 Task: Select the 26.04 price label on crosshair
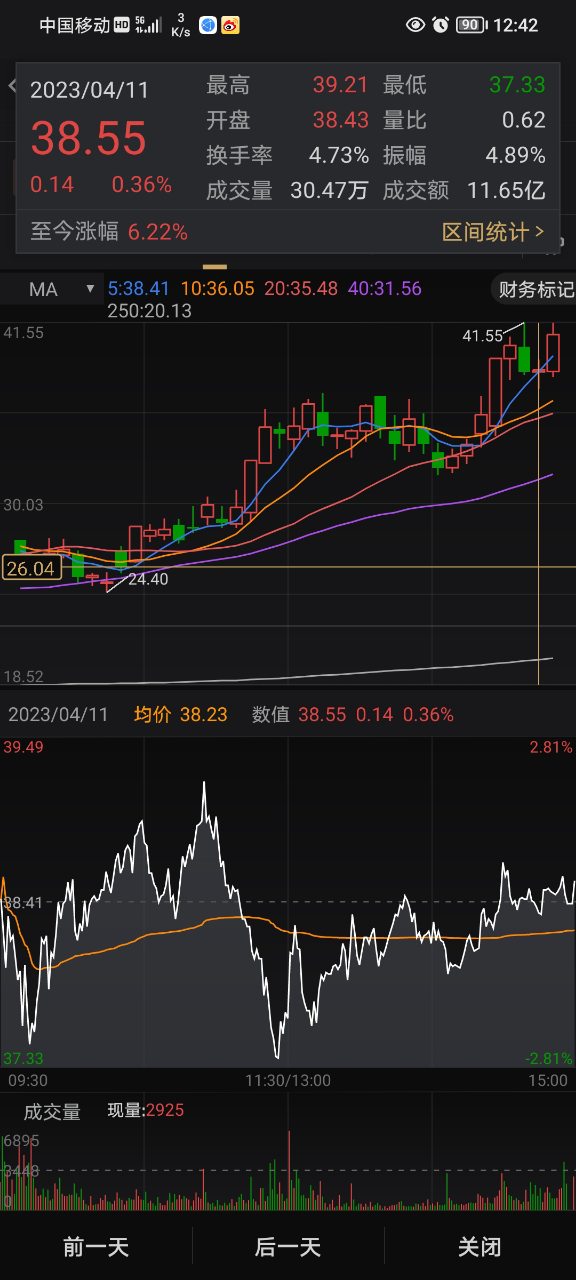[30, 568]
